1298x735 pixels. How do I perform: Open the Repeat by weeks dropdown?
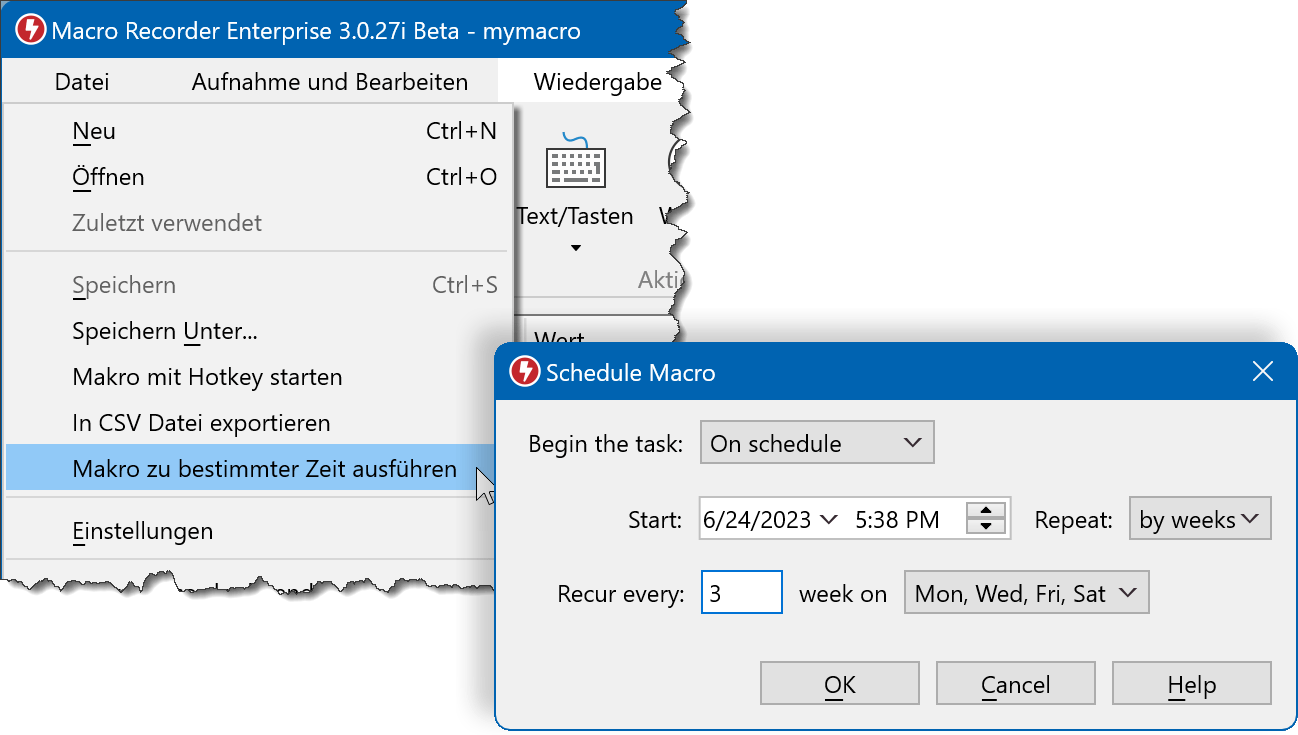click(1199, 520)
